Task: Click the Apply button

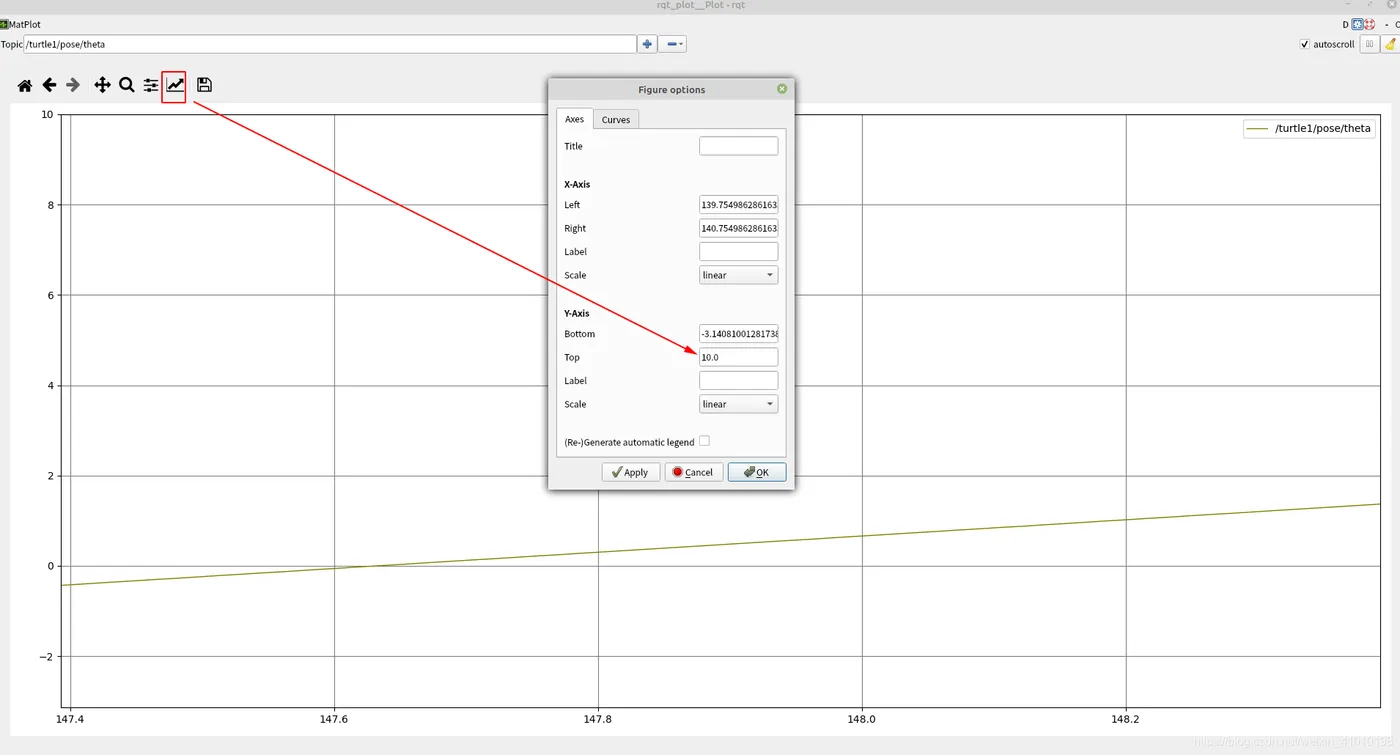Action: point(631,472)
